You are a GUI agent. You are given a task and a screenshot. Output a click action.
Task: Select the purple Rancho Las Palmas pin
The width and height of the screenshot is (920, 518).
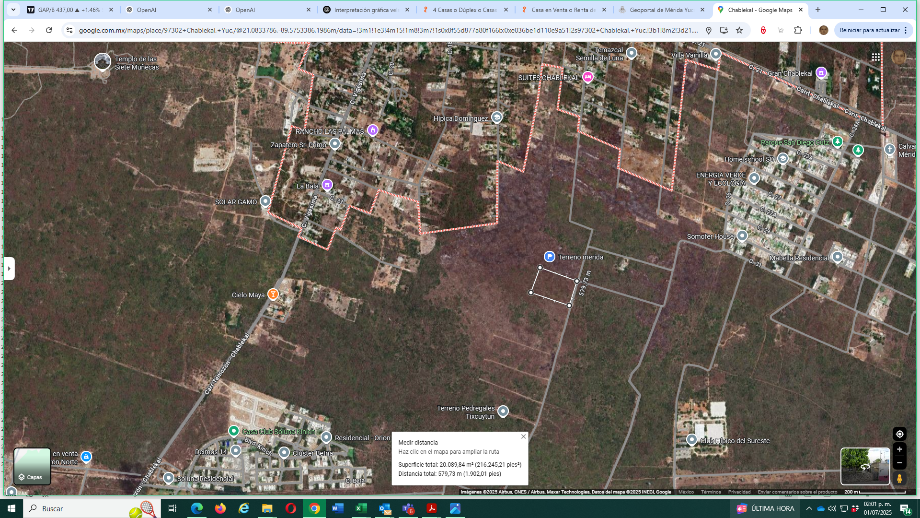pos(373,130)
